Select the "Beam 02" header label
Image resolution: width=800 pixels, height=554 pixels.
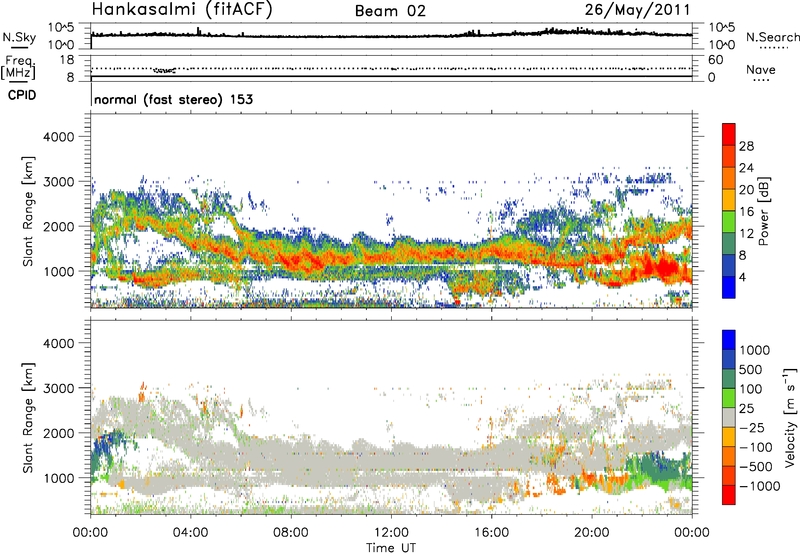click(x=390, y=11)
